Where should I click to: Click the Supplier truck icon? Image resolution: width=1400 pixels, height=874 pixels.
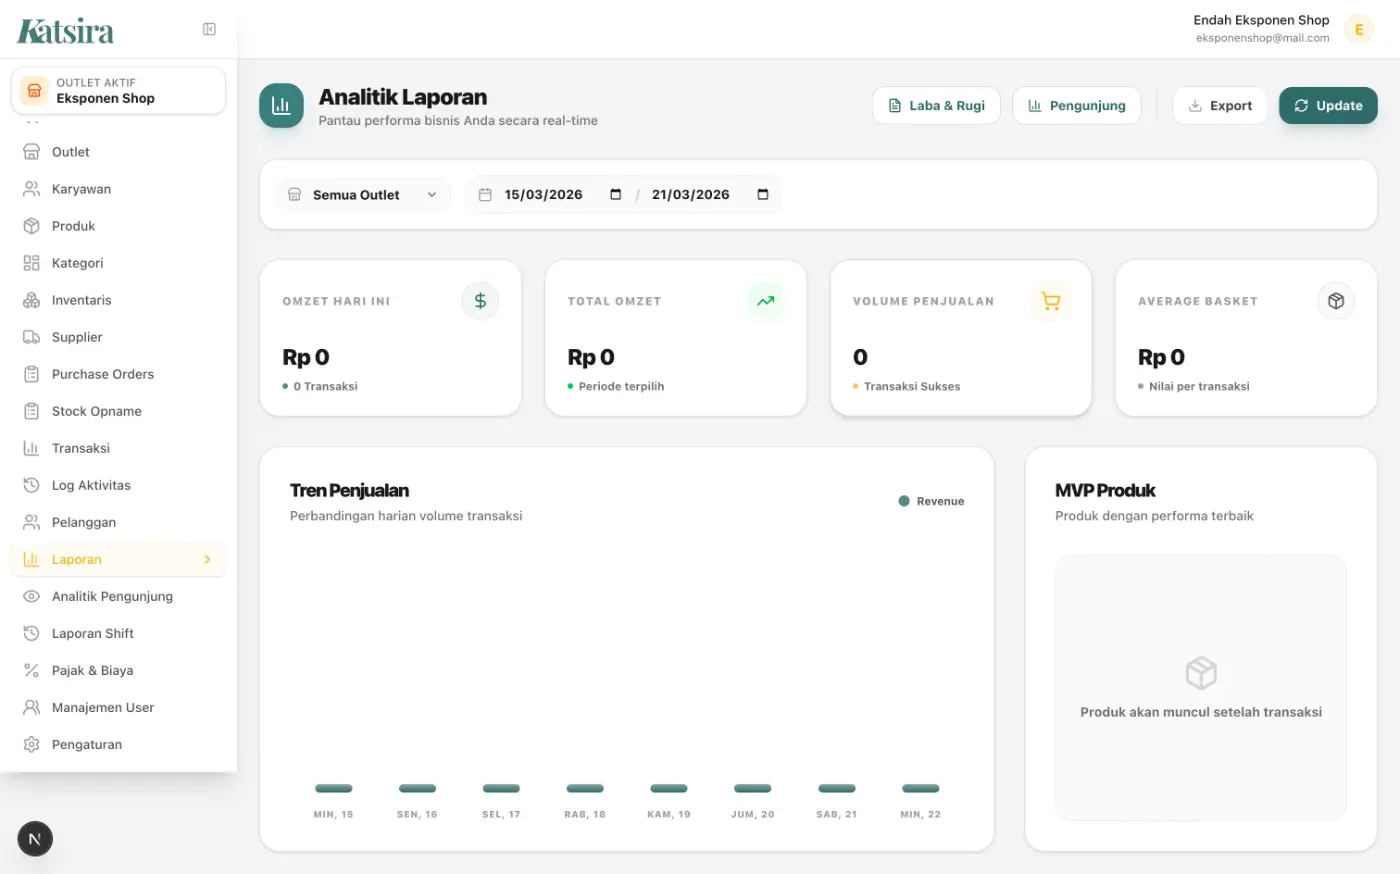31,337
